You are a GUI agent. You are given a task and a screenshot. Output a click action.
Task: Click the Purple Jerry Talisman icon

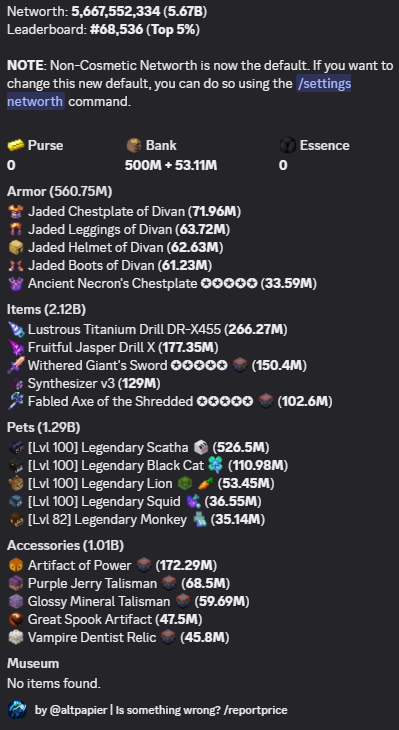tap(16, 583)
